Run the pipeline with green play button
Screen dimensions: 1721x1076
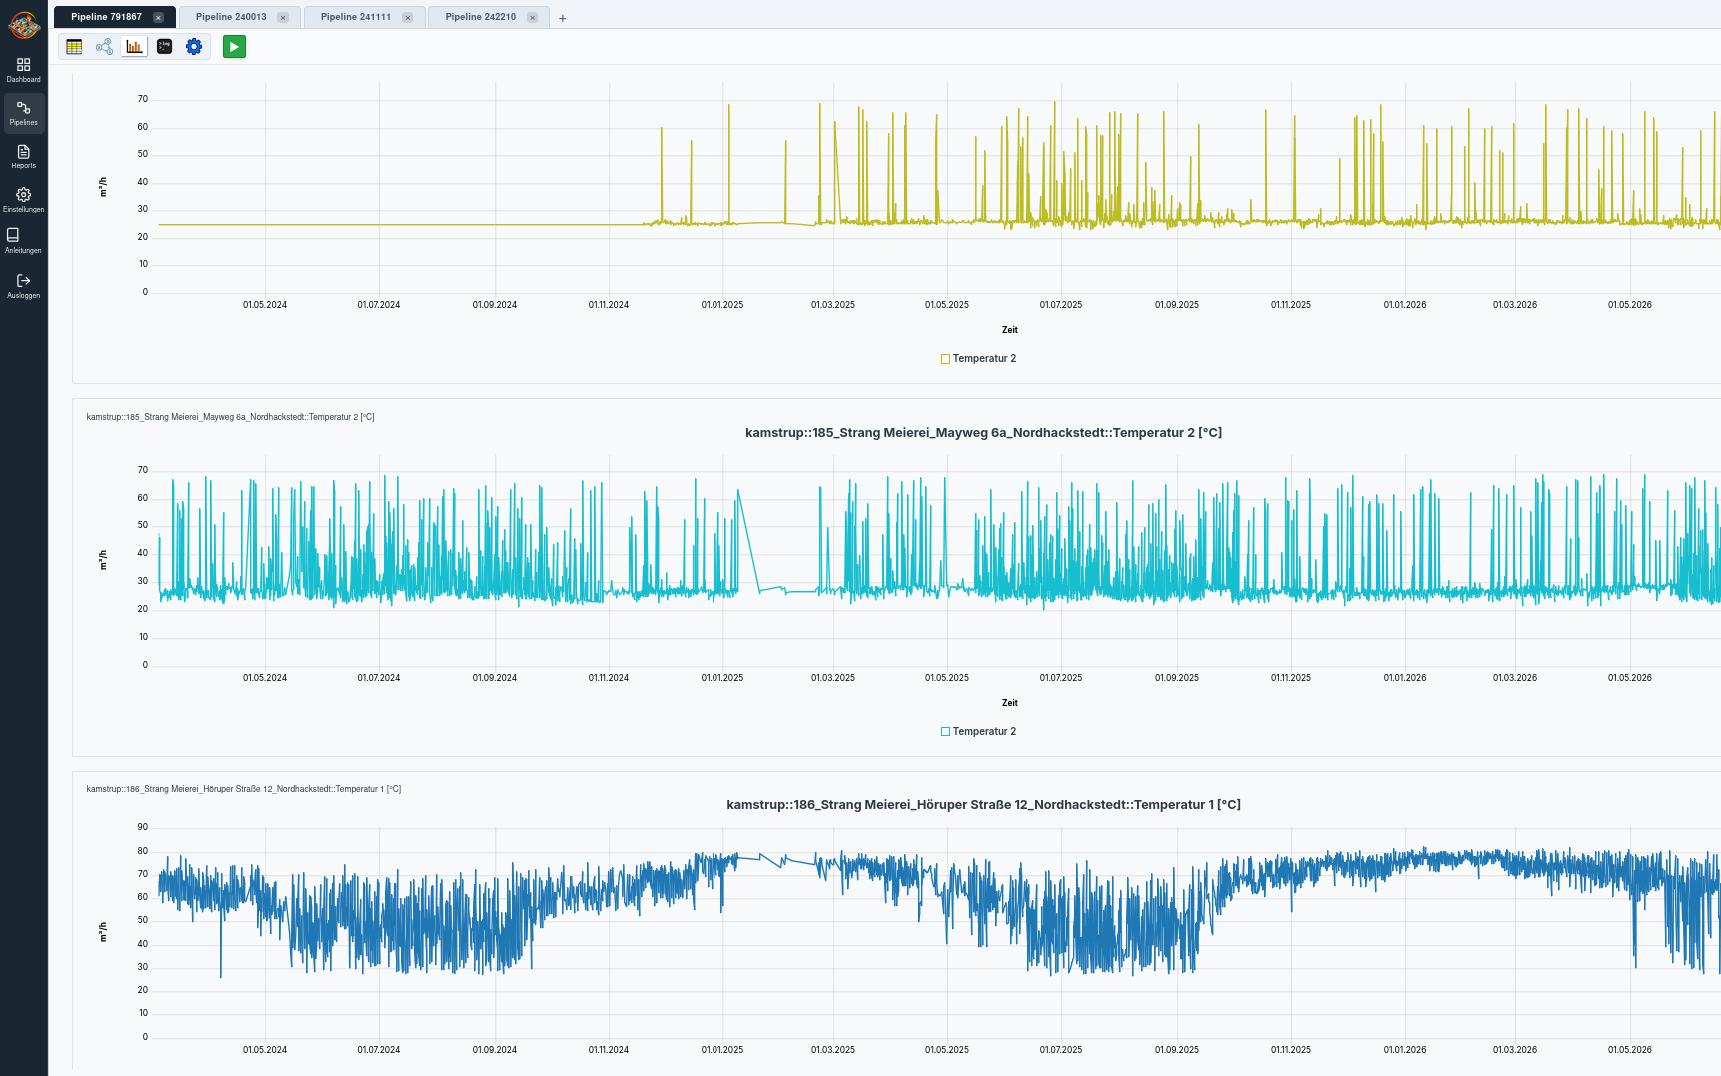pyautogui.click(x=234, y=47)
